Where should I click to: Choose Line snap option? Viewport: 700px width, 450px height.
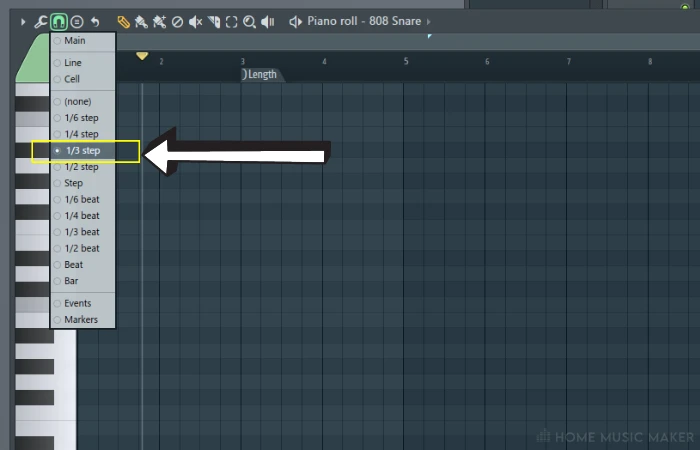83,63
